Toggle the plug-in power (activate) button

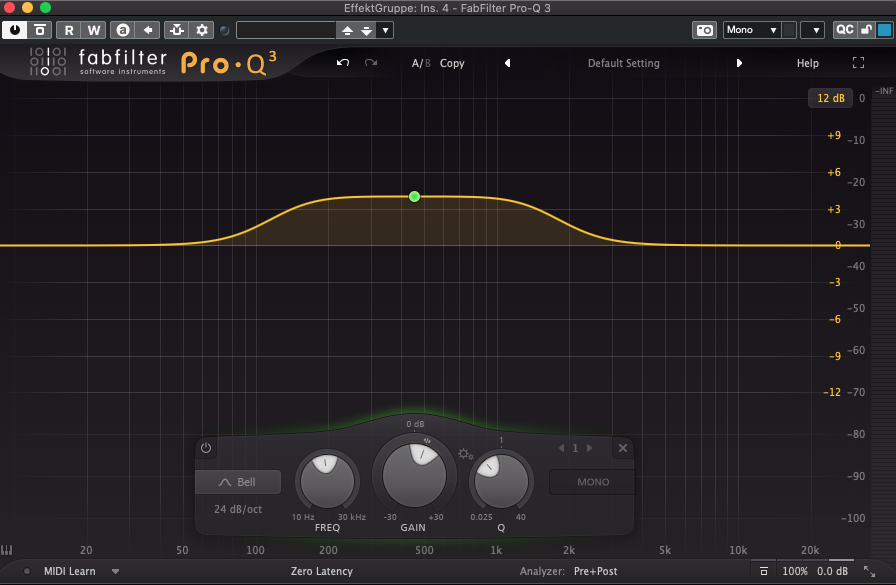14,30
